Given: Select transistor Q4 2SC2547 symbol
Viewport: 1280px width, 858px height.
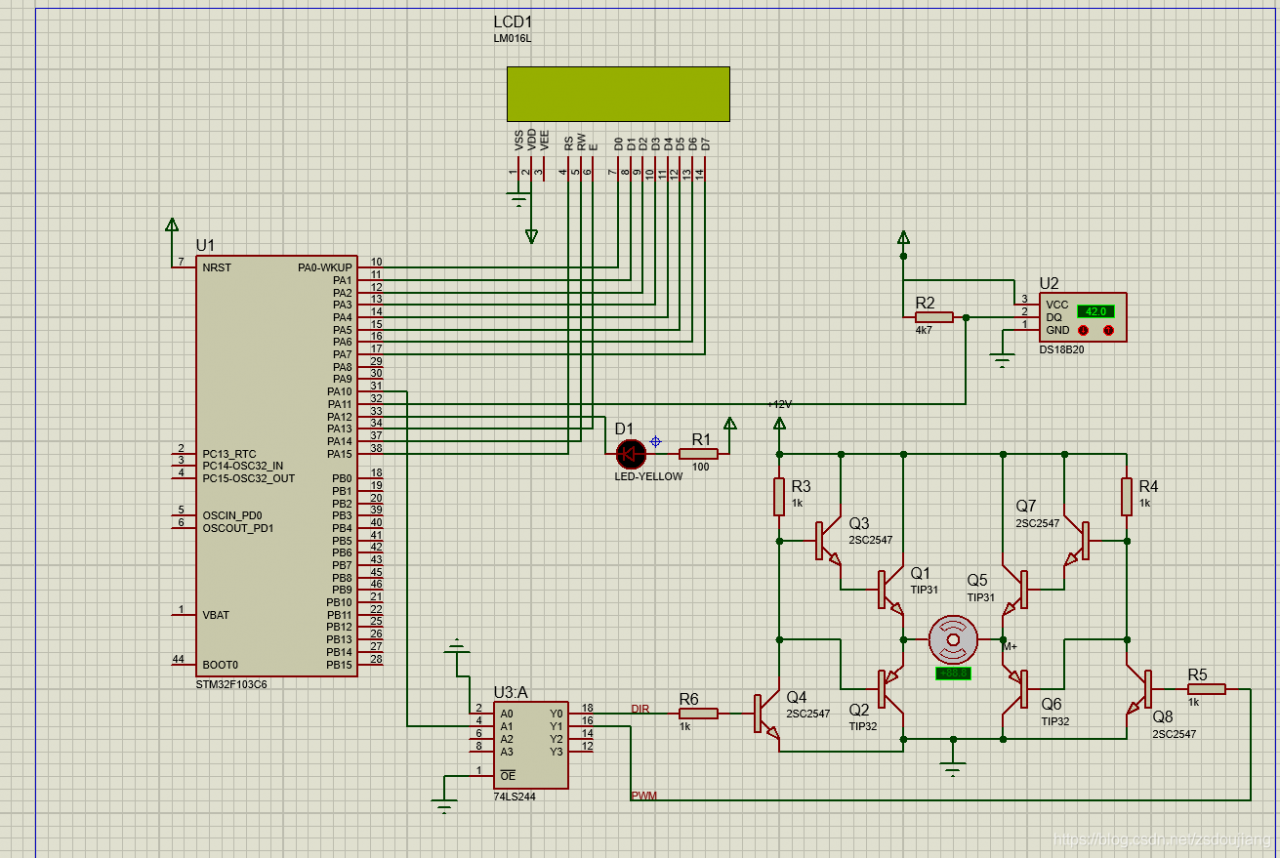Looking at the screenshot, I should (765, 714).
